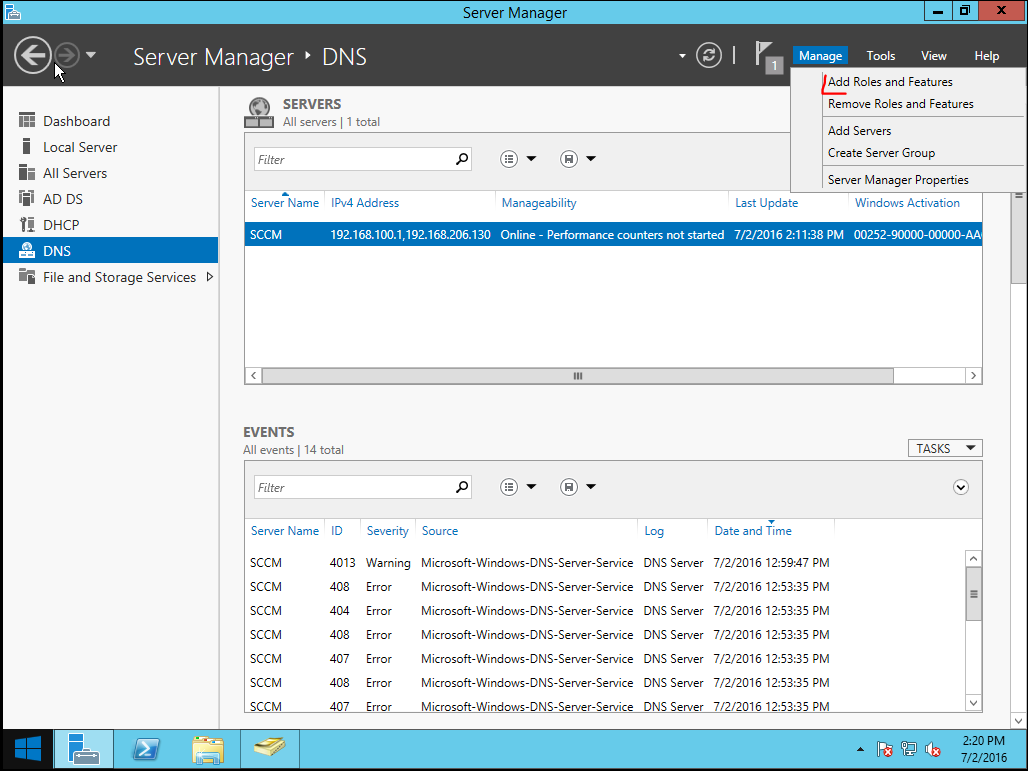1028x771 pixels.
Task: Sort events by Source column
Action: (440, 531)
